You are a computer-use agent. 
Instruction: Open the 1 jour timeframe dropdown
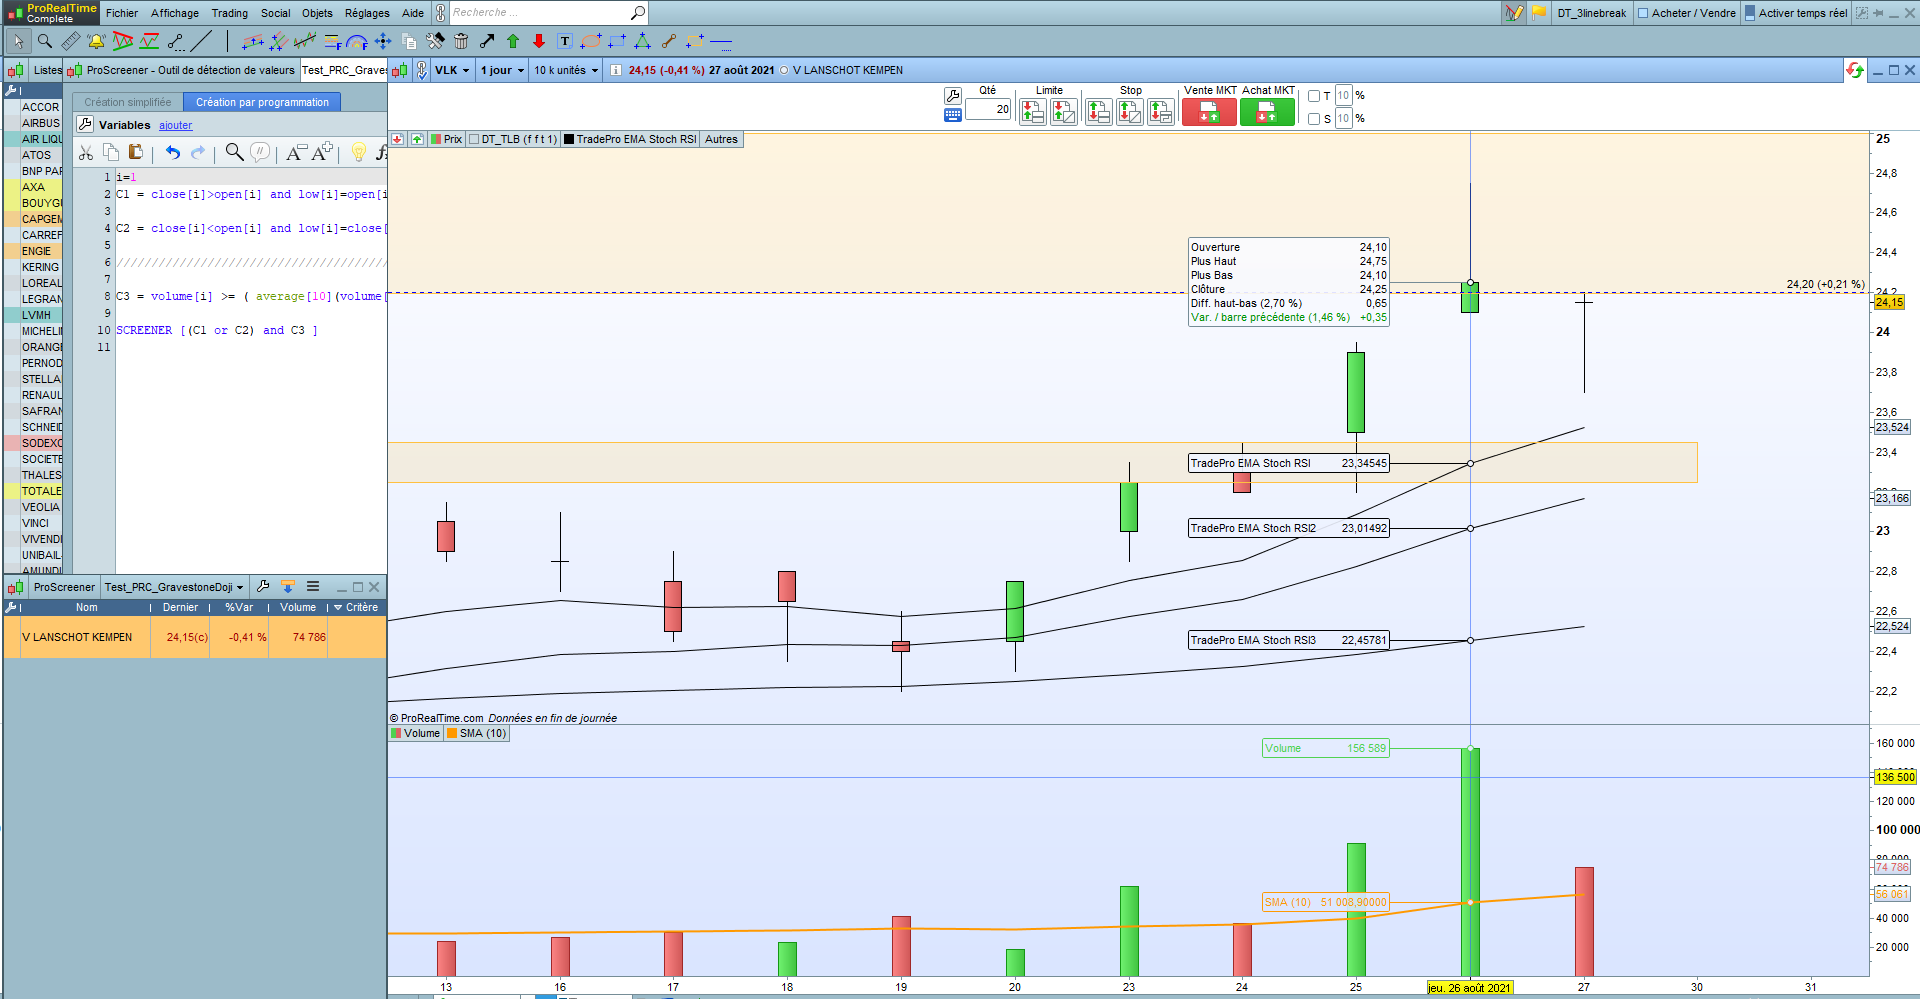(502, 70)
